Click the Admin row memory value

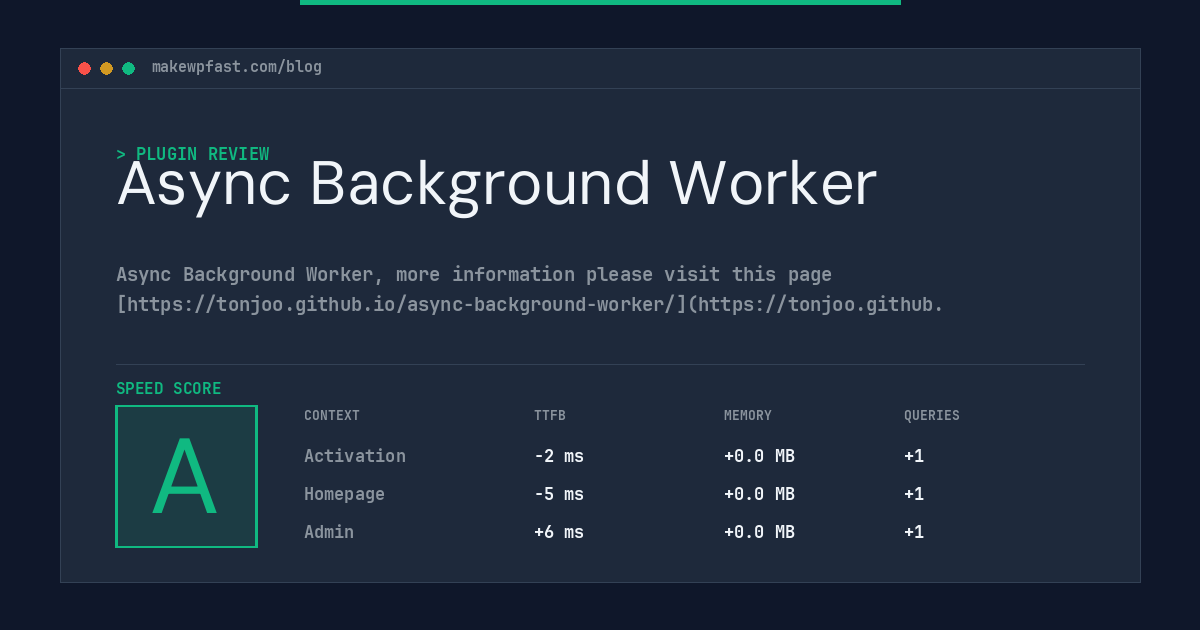pos(759,532)
